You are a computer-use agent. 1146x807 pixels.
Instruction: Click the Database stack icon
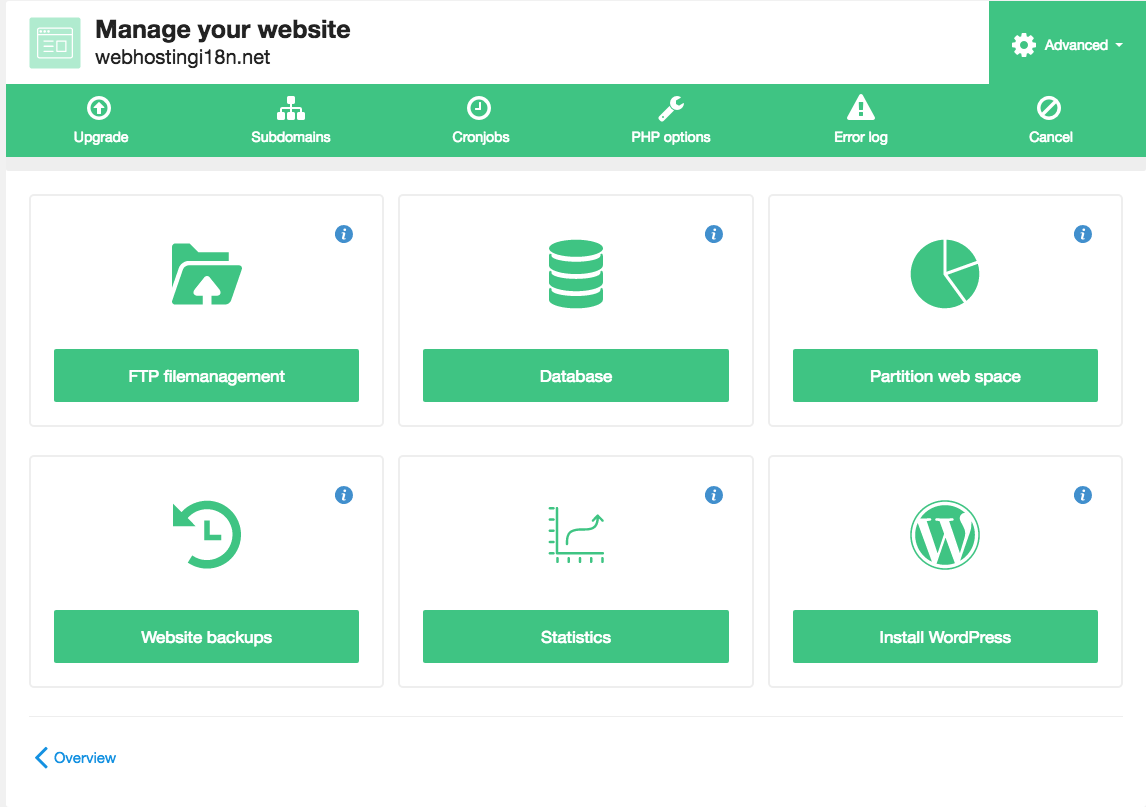point(576,274)
